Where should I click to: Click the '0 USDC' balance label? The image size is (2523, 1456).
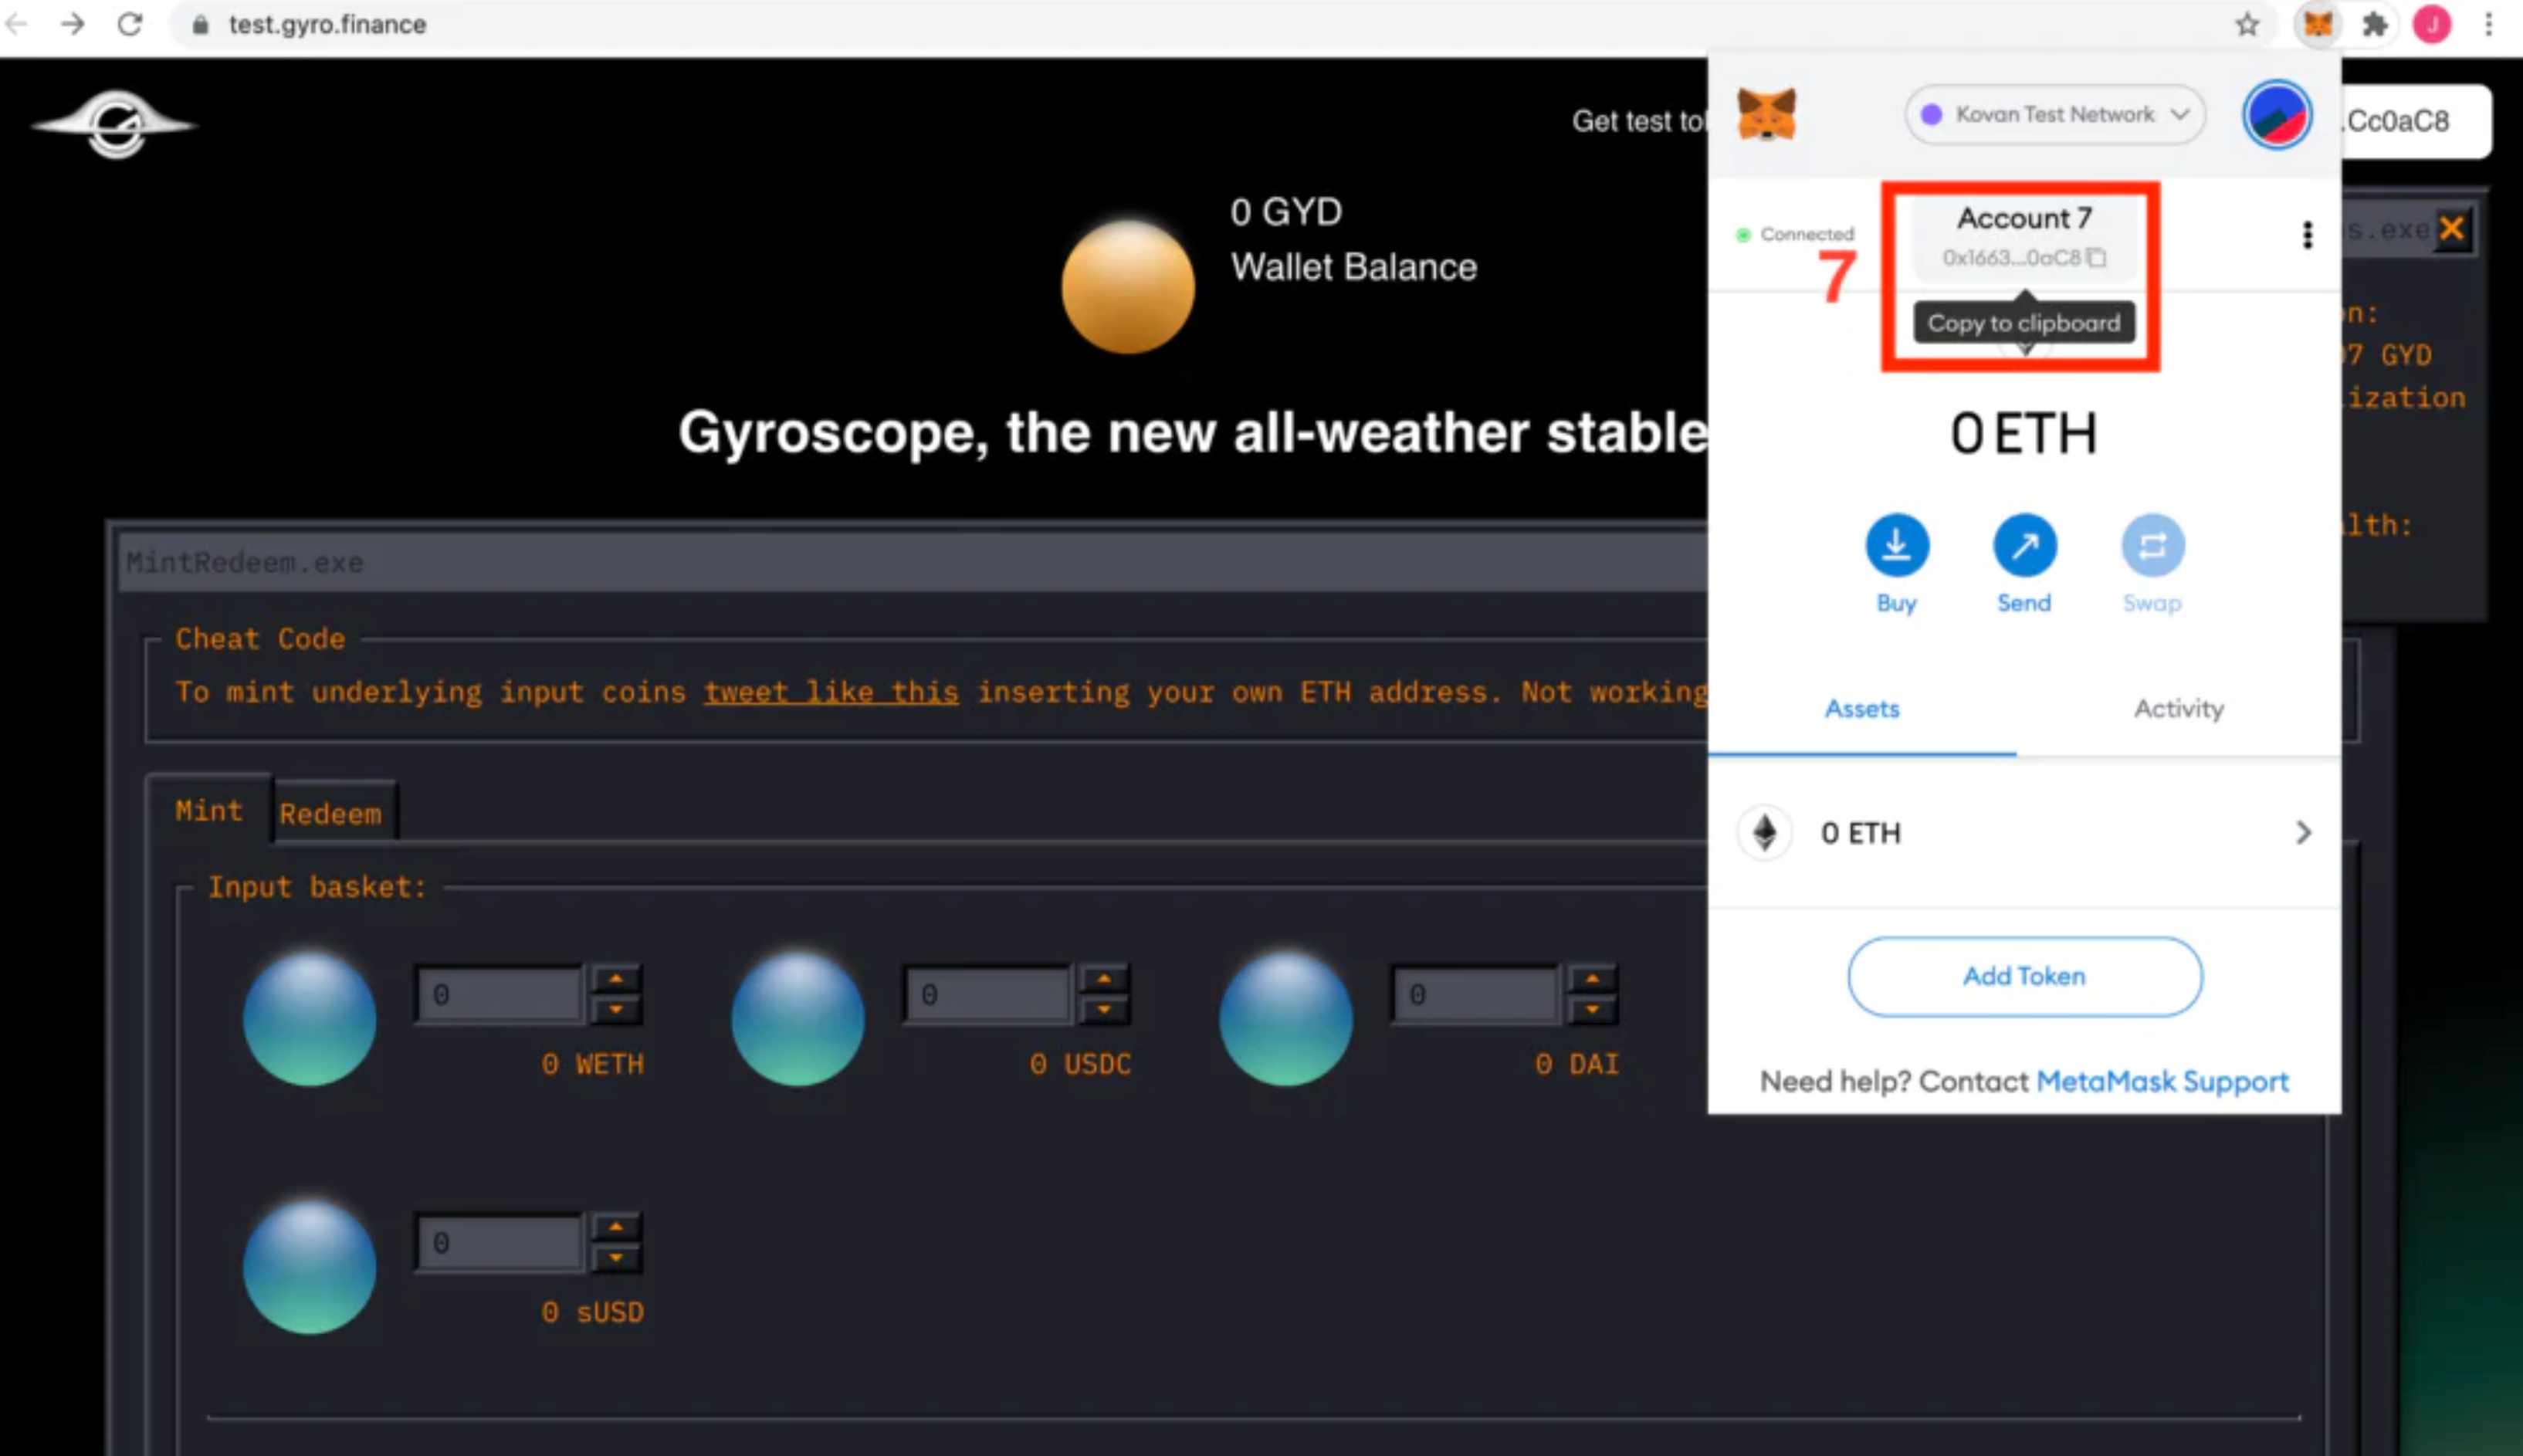click(x=1080, y=1064)
